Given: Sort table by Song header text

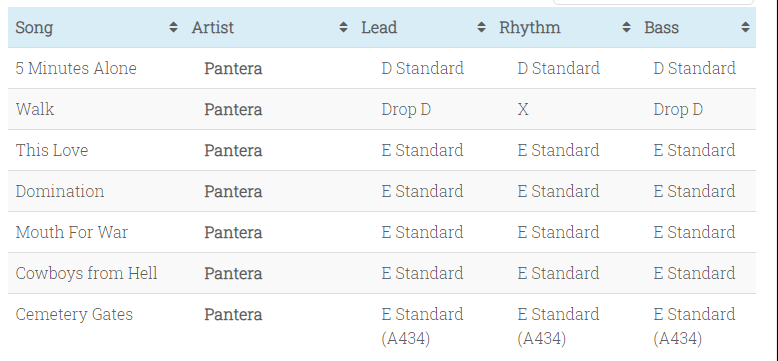Looking at the screenshot, I should click(34, 27).
